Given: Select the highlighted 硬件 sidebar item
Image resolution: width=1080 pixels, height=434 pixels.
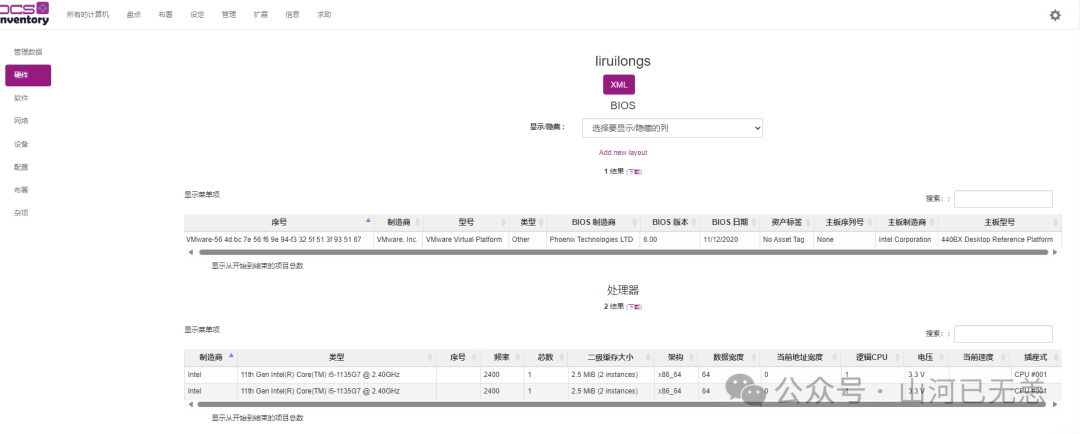Looking at the screenshot, I should tap(28, 75).
